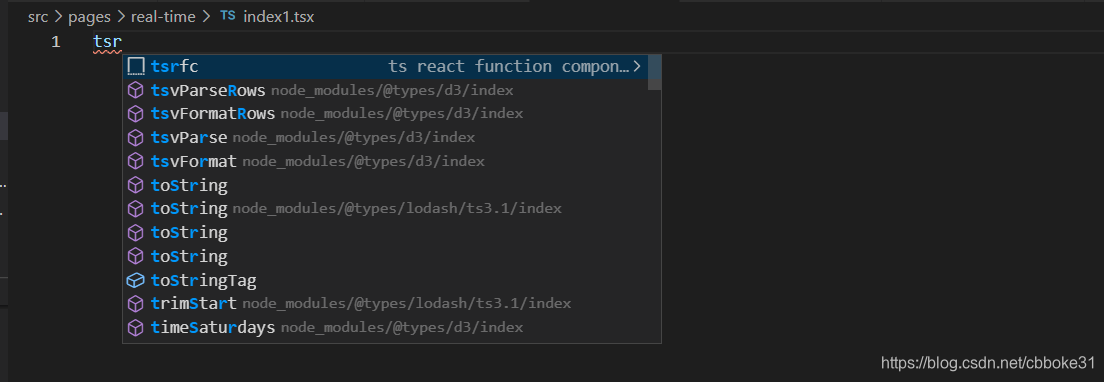The width and height of the screenshot is (1104, 382).
Task: Click the ts react function component description
Action: [508, 67]
